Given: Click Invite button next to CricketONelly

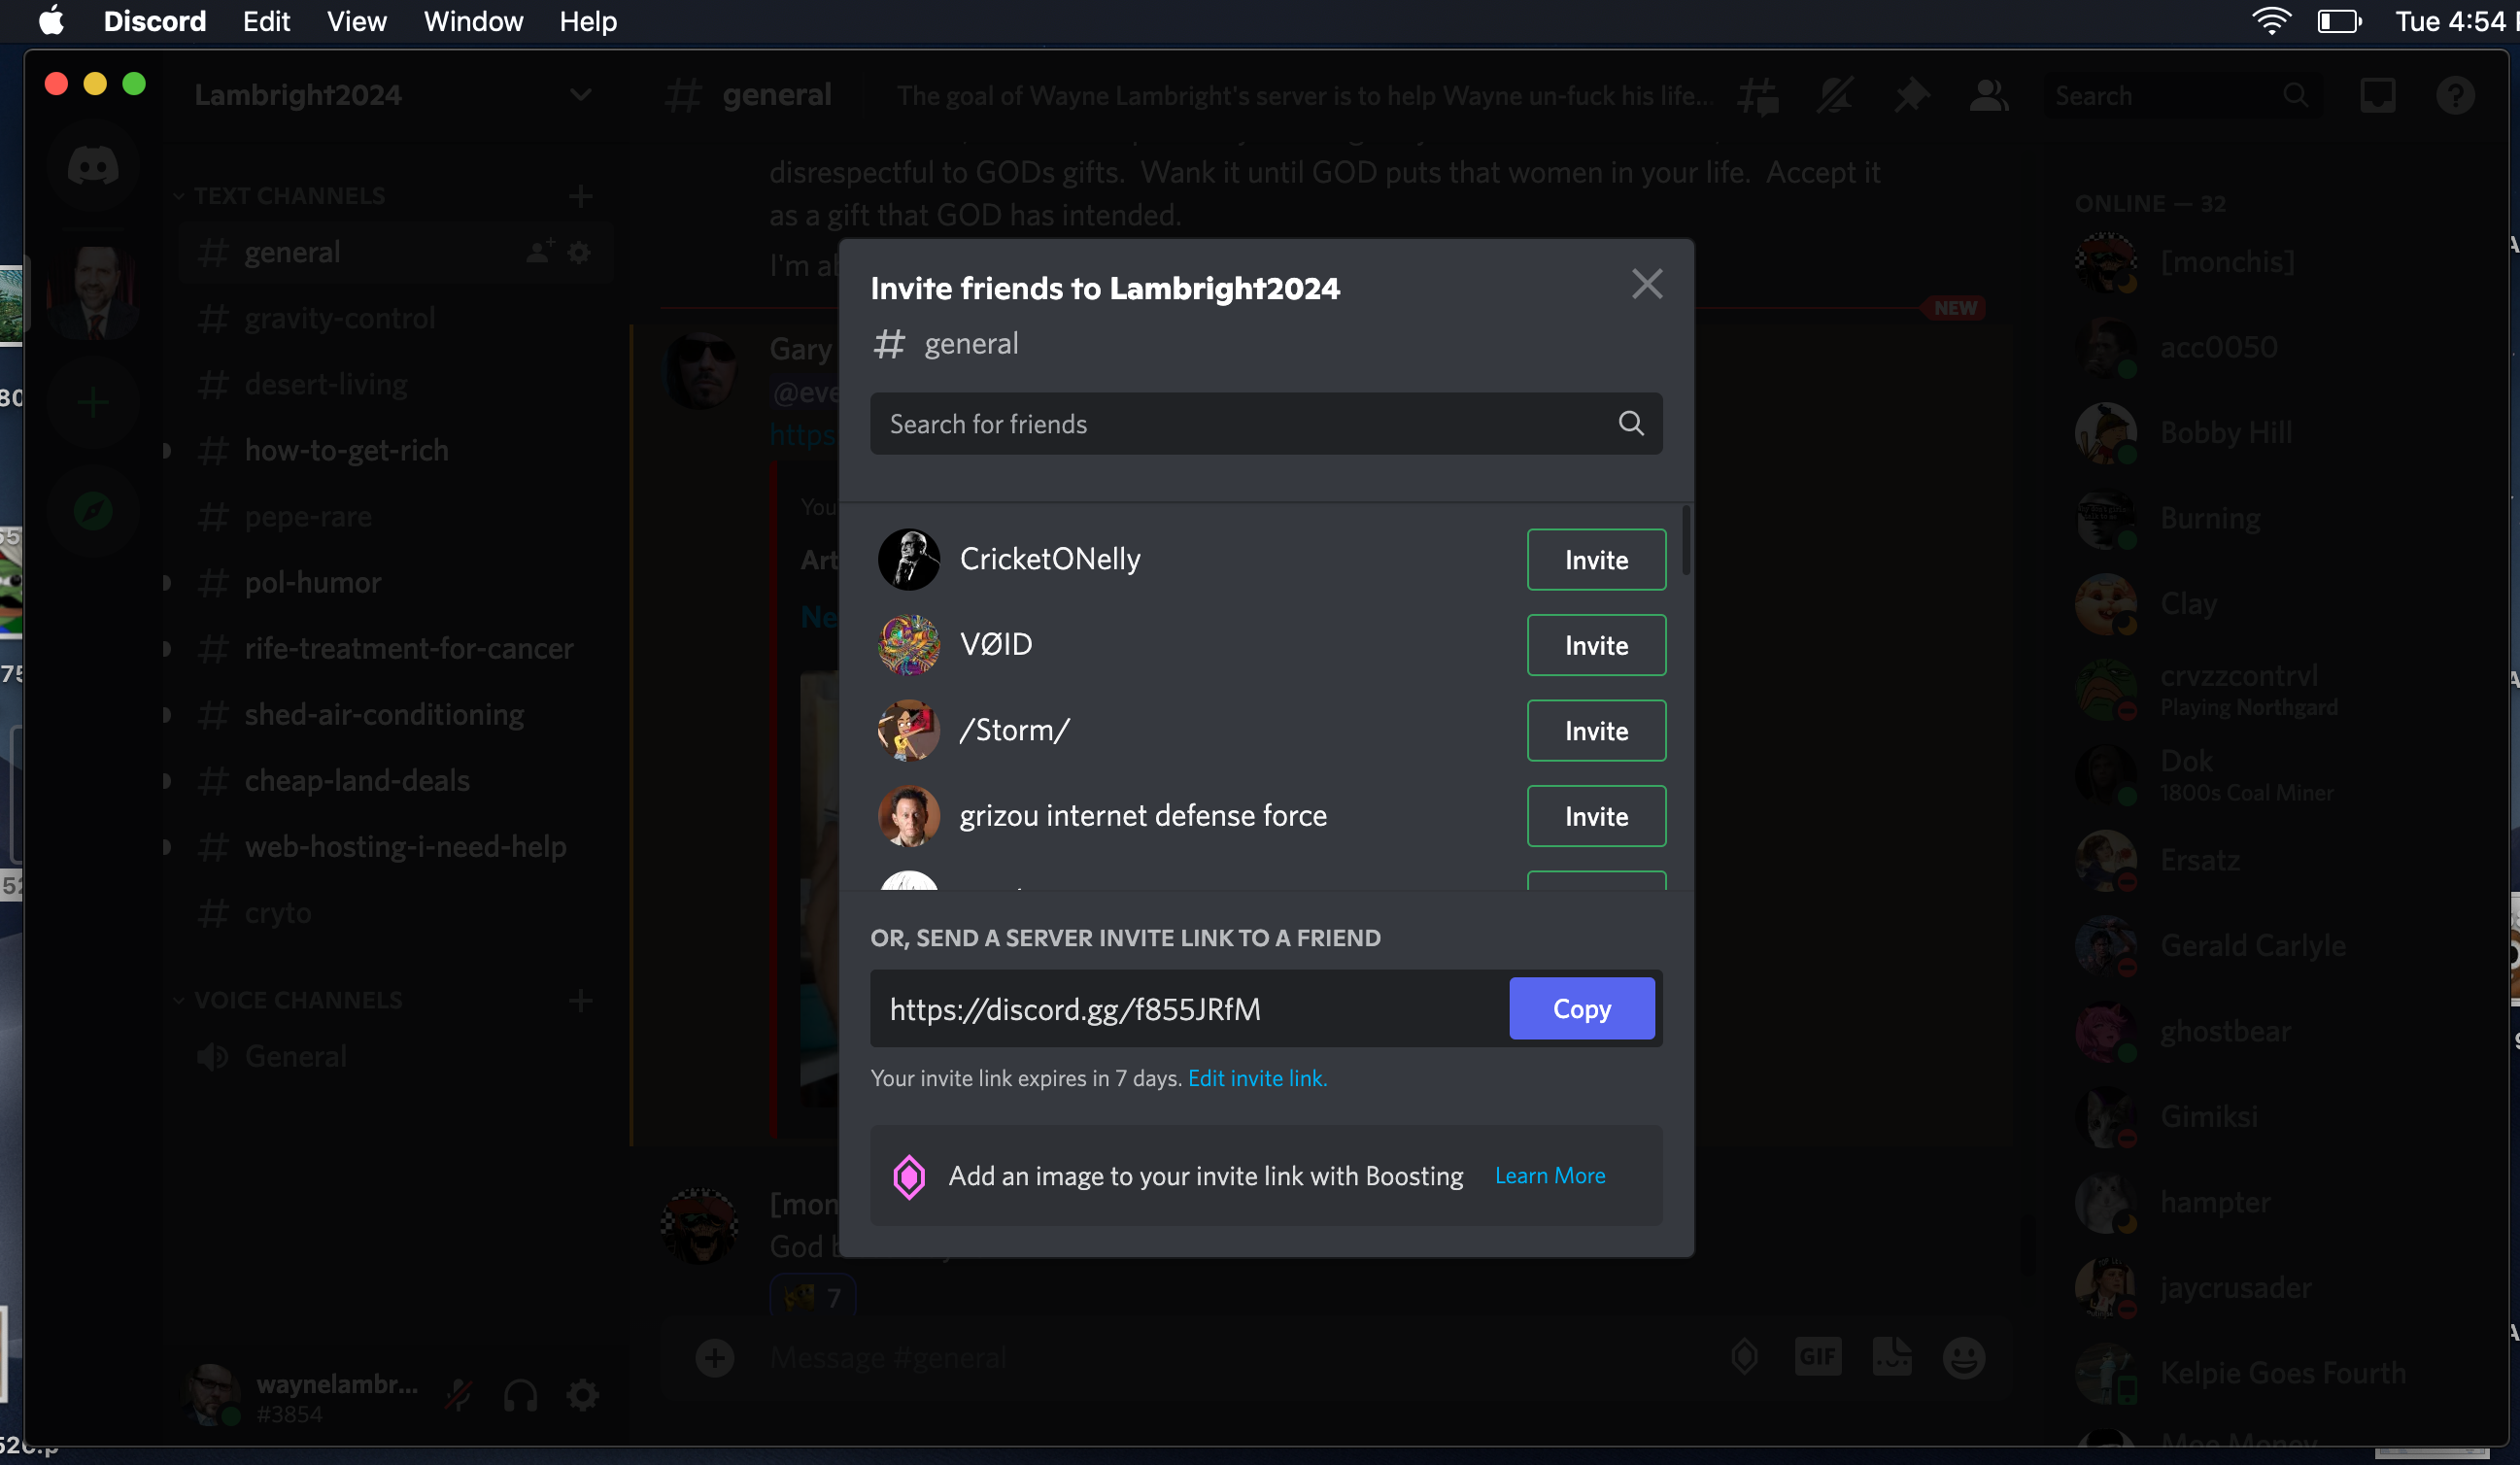Looking at the screenshot, I should [1595, 560].
